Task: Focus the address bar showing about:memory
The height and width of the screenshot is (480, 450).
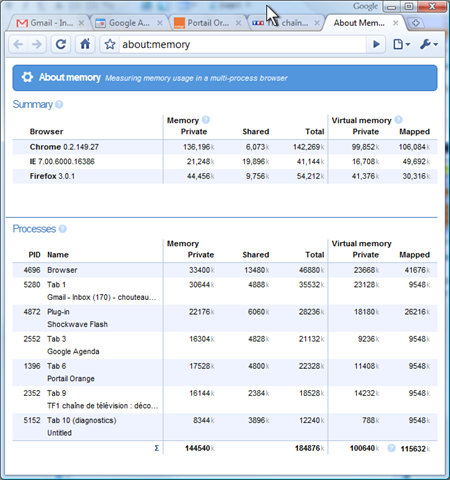Action: (243, 44)
